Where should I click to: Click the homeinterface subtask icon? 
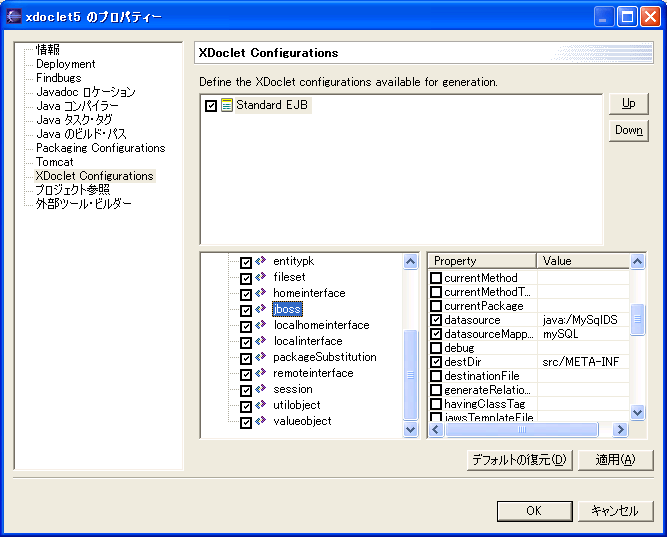tap(261, 293)
